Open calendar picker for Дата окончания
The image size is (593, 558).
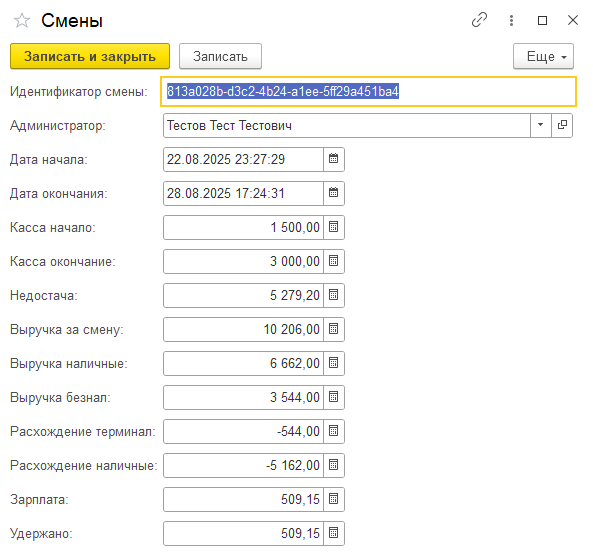334,193
